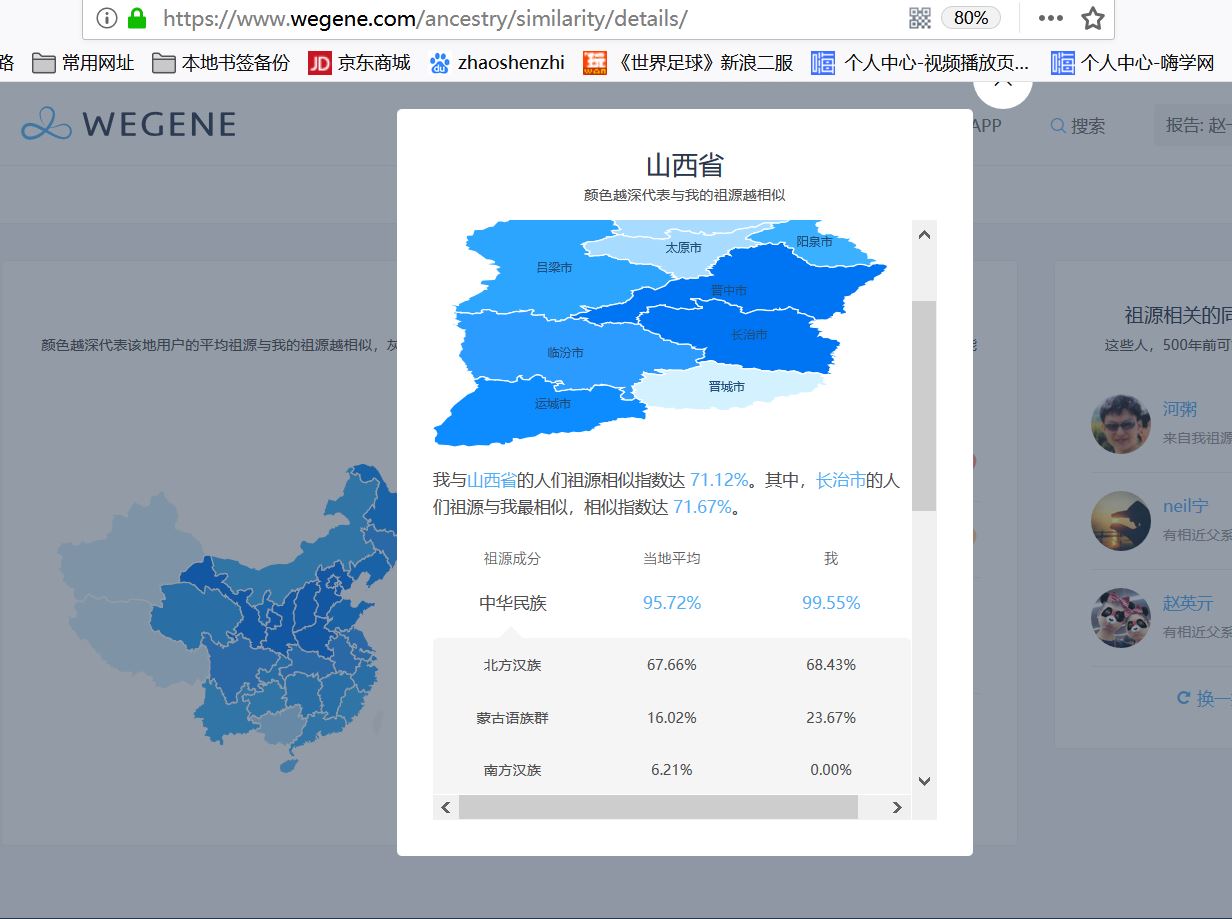
Task: Click the 99.55% my value
Action: [831, 603]
